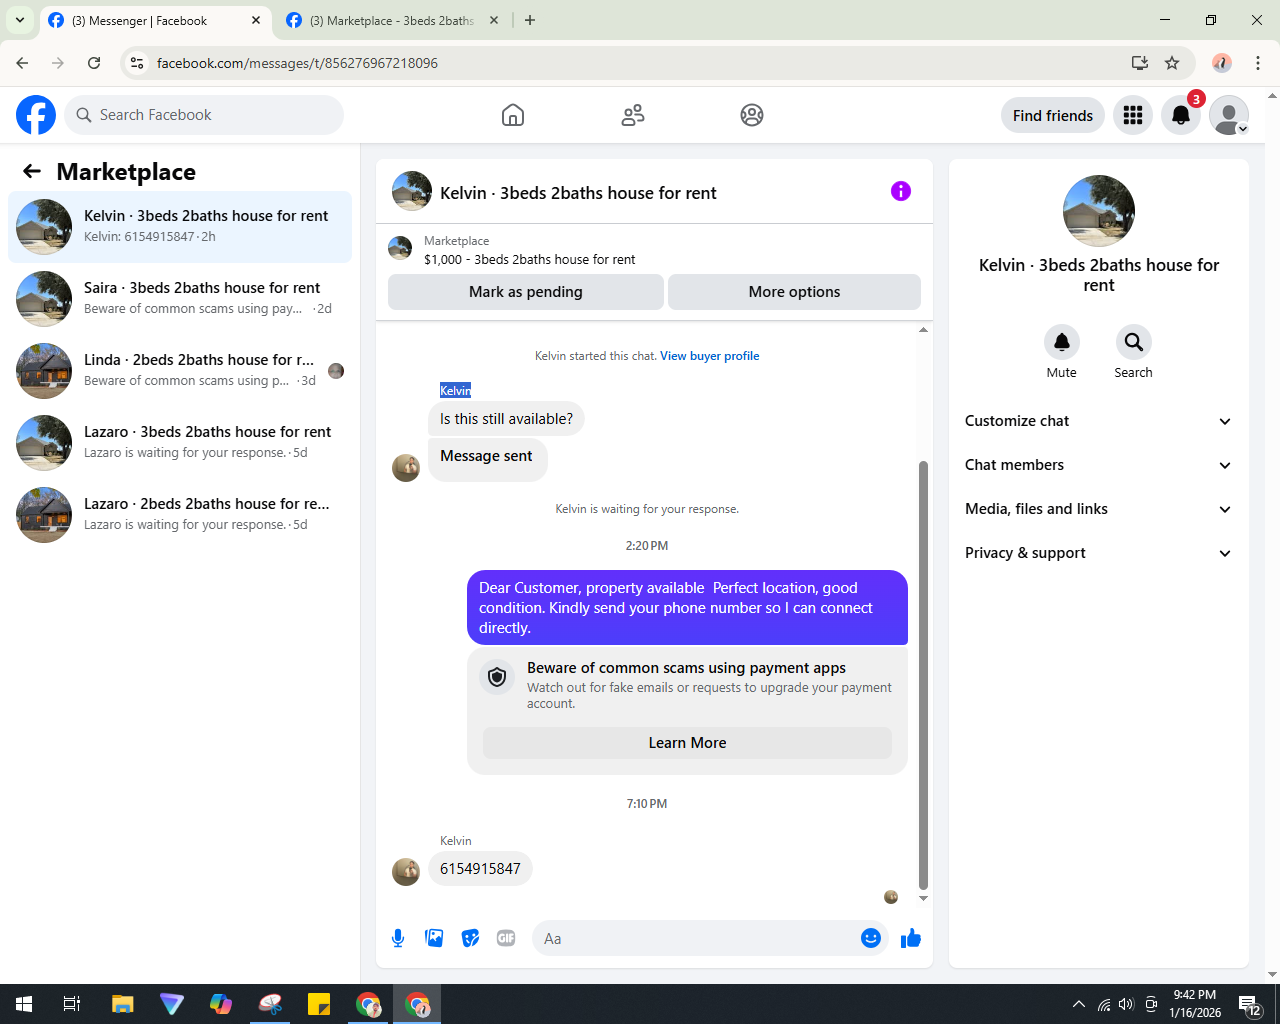Open Chrome three-dot menu
Viewport: 1280px width, 1024px height.
click(1258, 63)
